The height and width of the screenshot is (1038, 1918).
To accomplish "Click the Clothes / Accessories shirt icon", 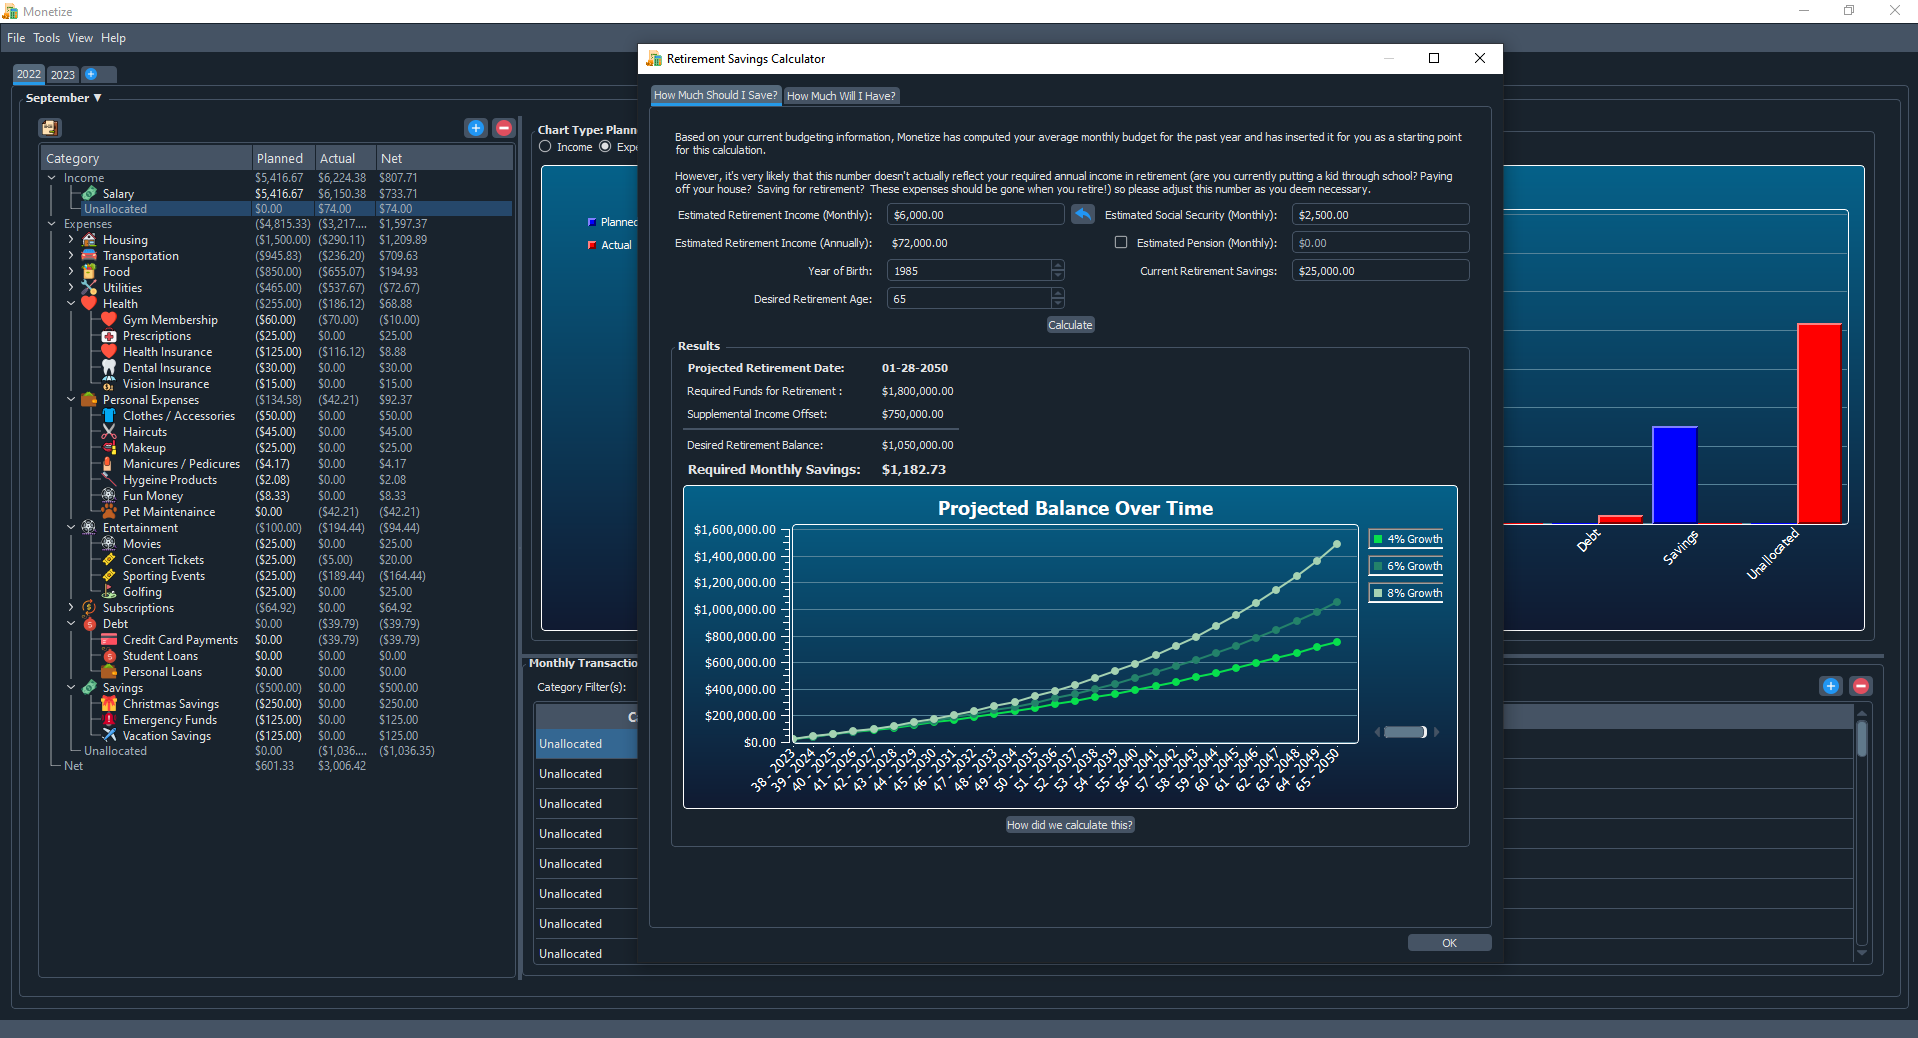I will click(x=109, y=416).
